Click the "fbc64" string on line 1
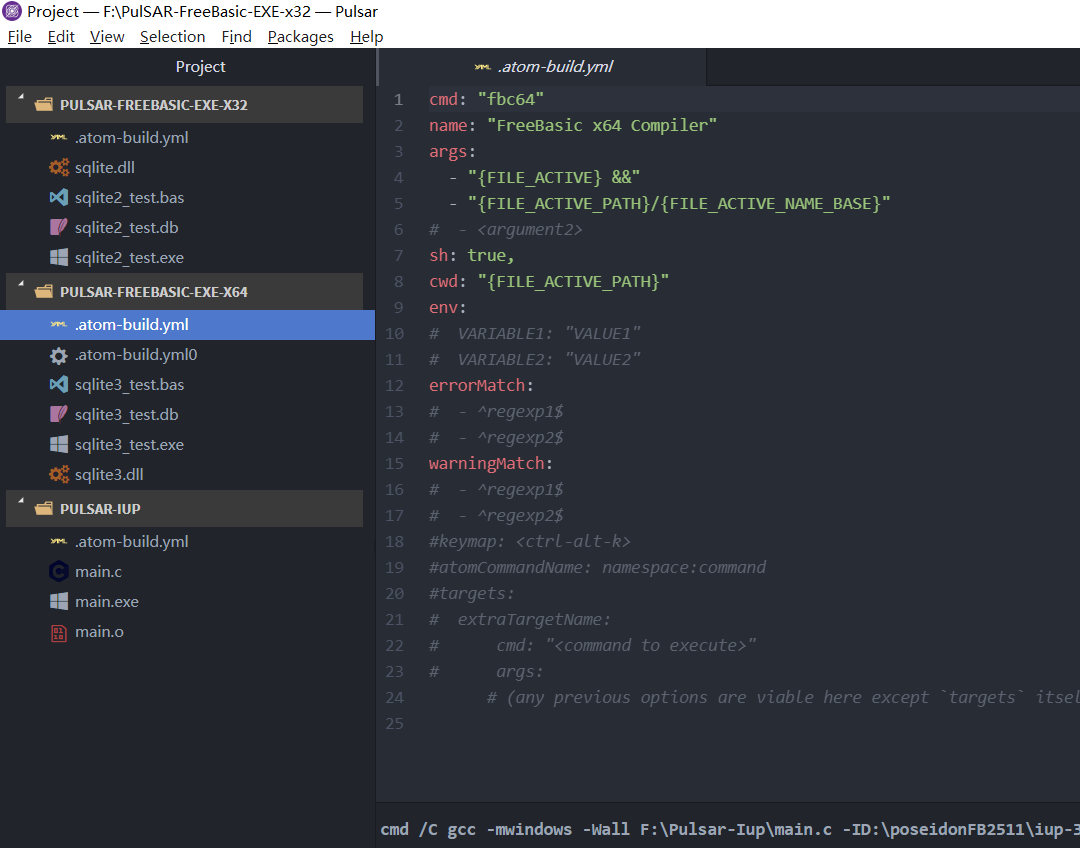 510,100
